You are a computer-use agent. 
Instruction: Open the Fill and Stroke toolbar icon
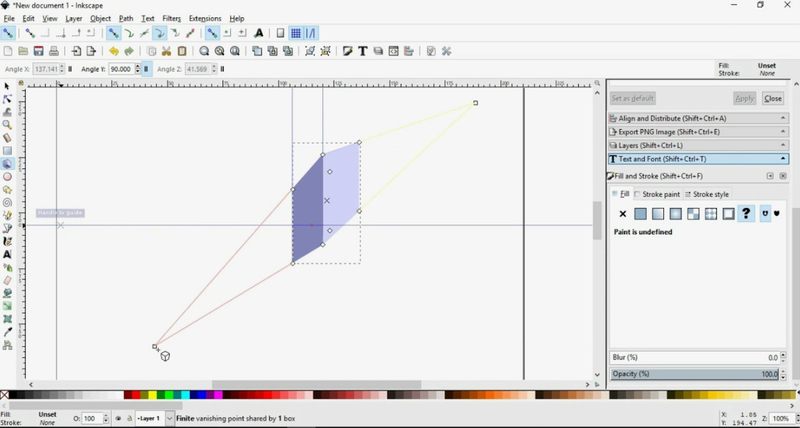347,51
